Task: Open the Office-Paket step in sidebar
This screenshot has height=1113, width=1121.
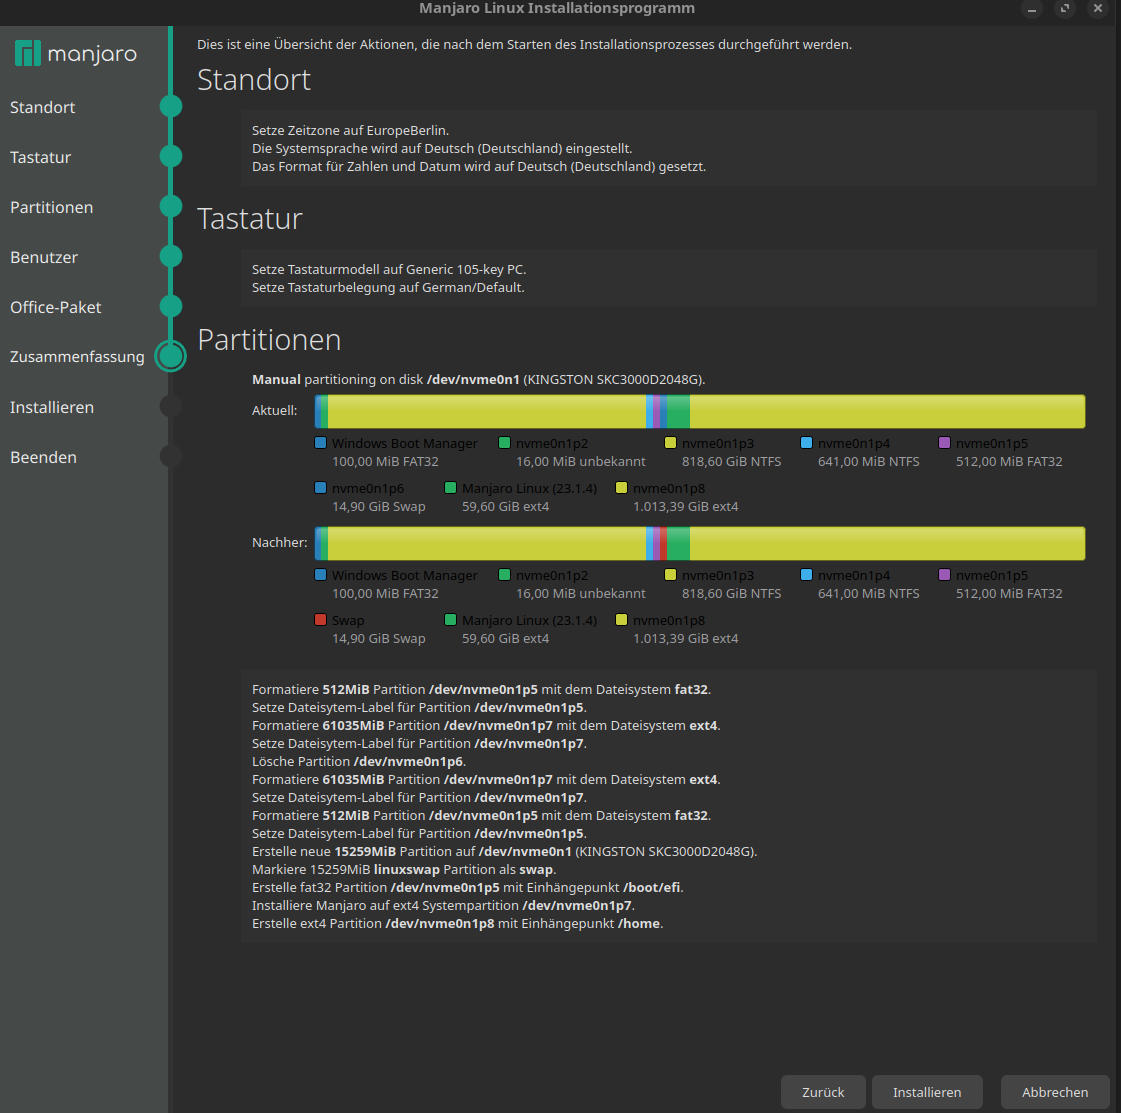Action: (x=56, y=307)
